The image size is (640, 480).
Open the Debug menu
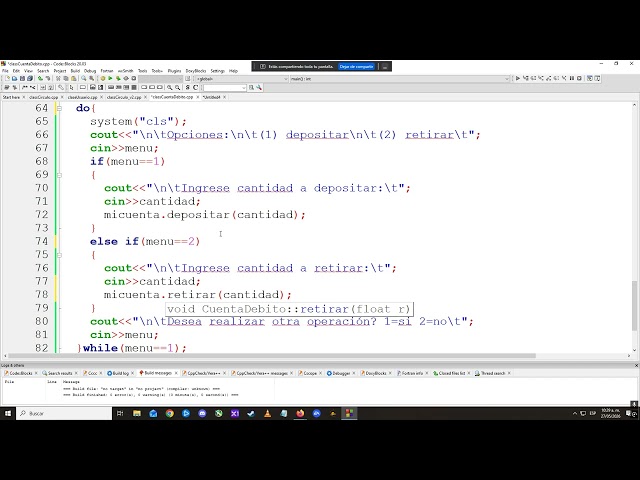(x=90, y=71)
